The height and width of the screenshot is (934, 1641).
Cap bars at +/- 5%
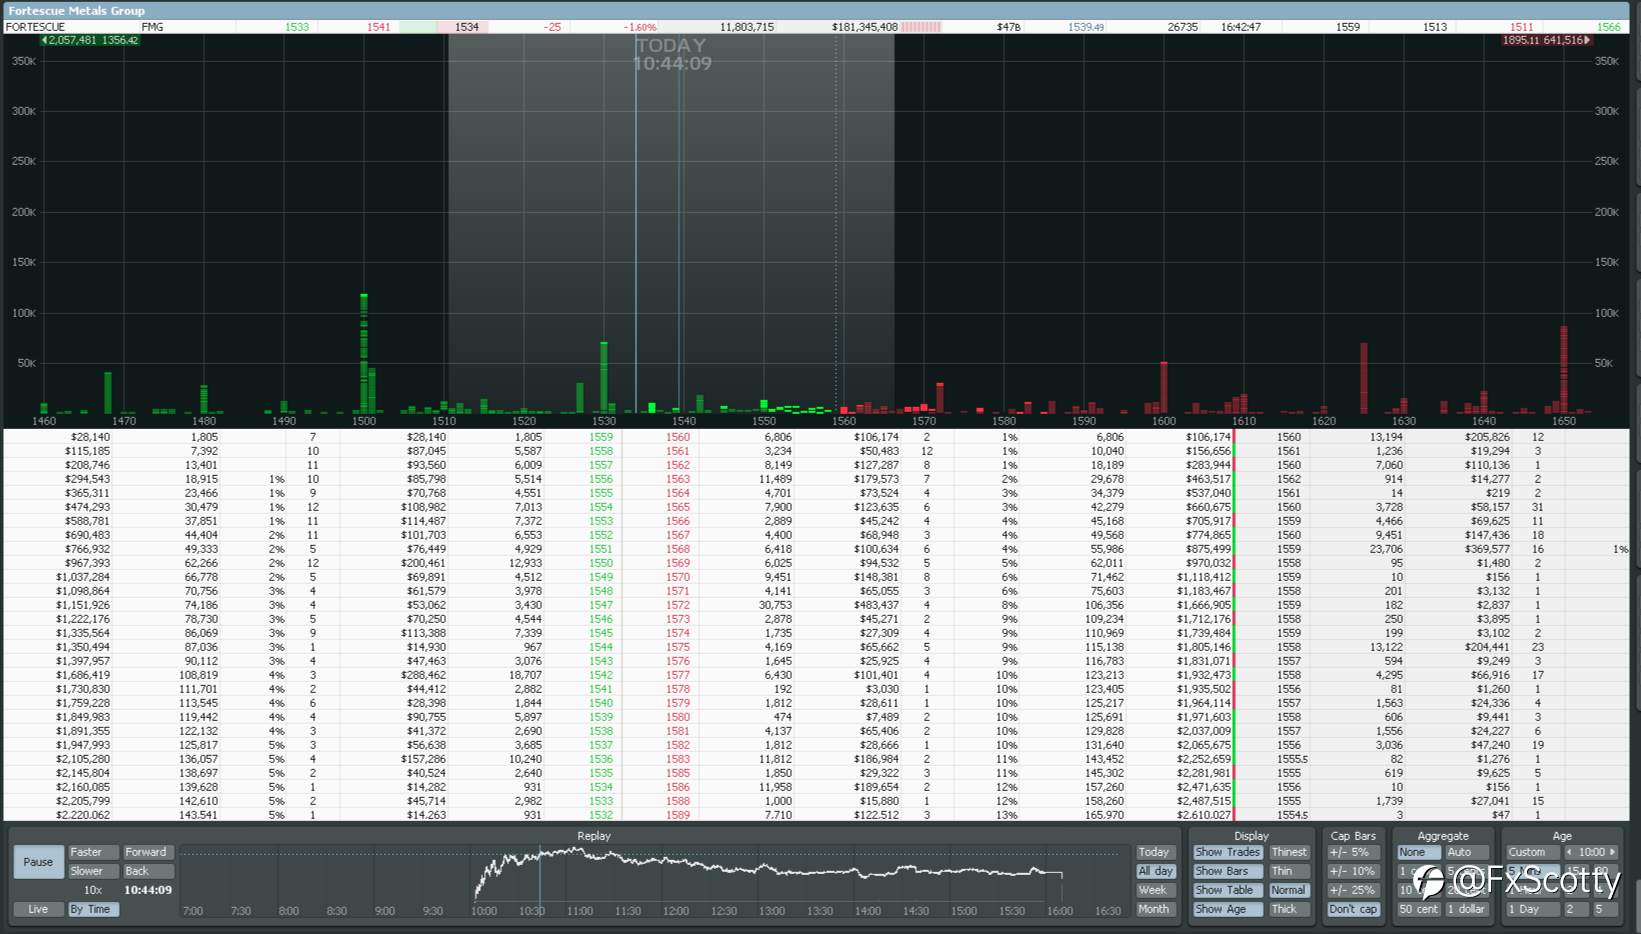[1354, 852]
